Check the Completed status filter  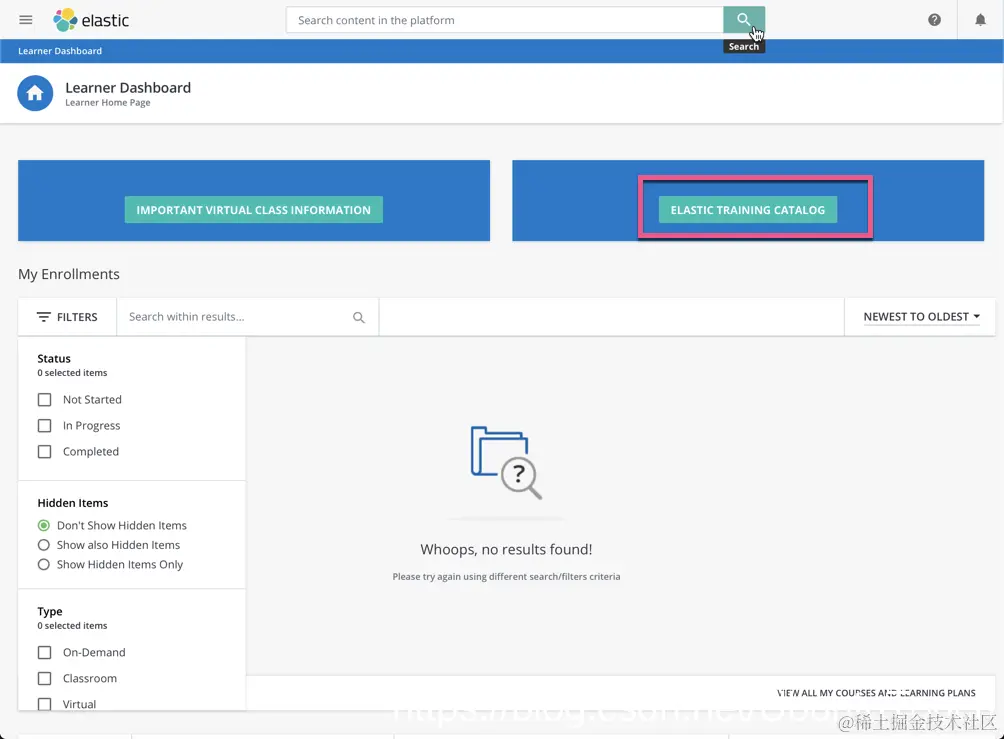point(44,451)
